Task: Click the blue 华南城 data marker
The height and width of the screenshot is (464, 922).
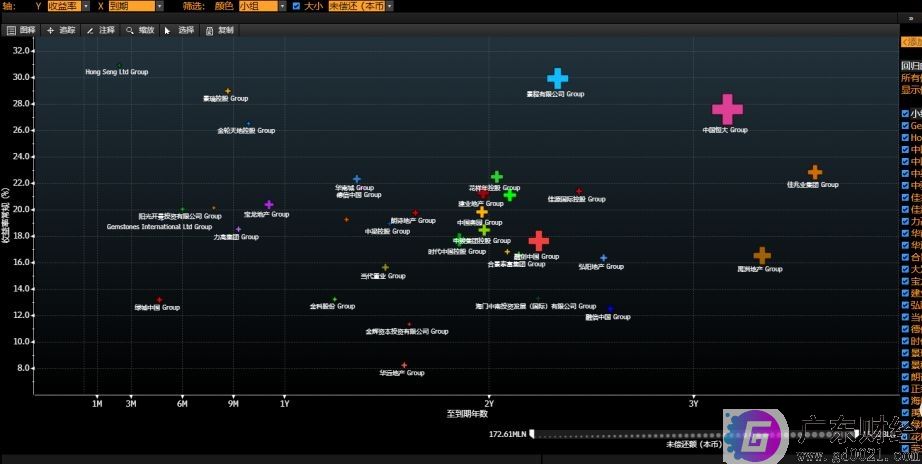Action: coord(356,179)
